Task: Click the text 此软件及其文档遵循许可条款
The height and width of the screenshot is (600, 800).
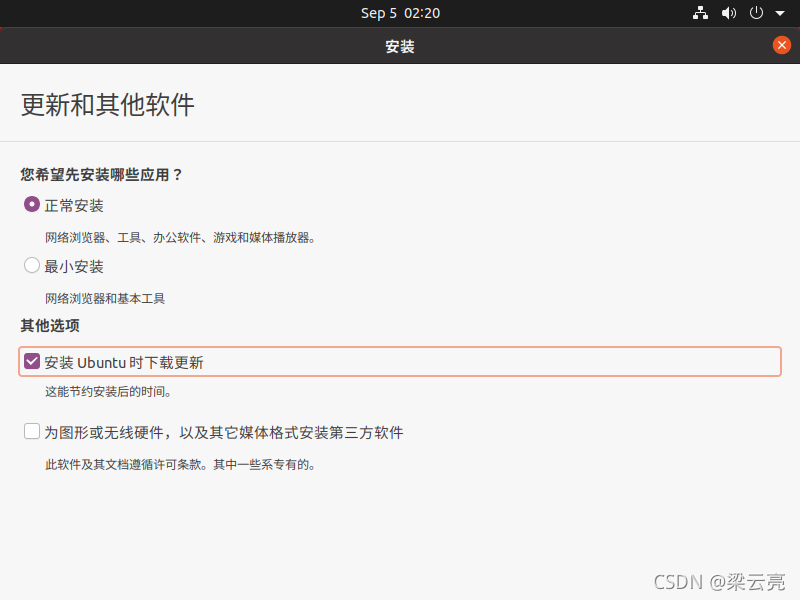Action: pyautogui.click(x=123, y=465)
